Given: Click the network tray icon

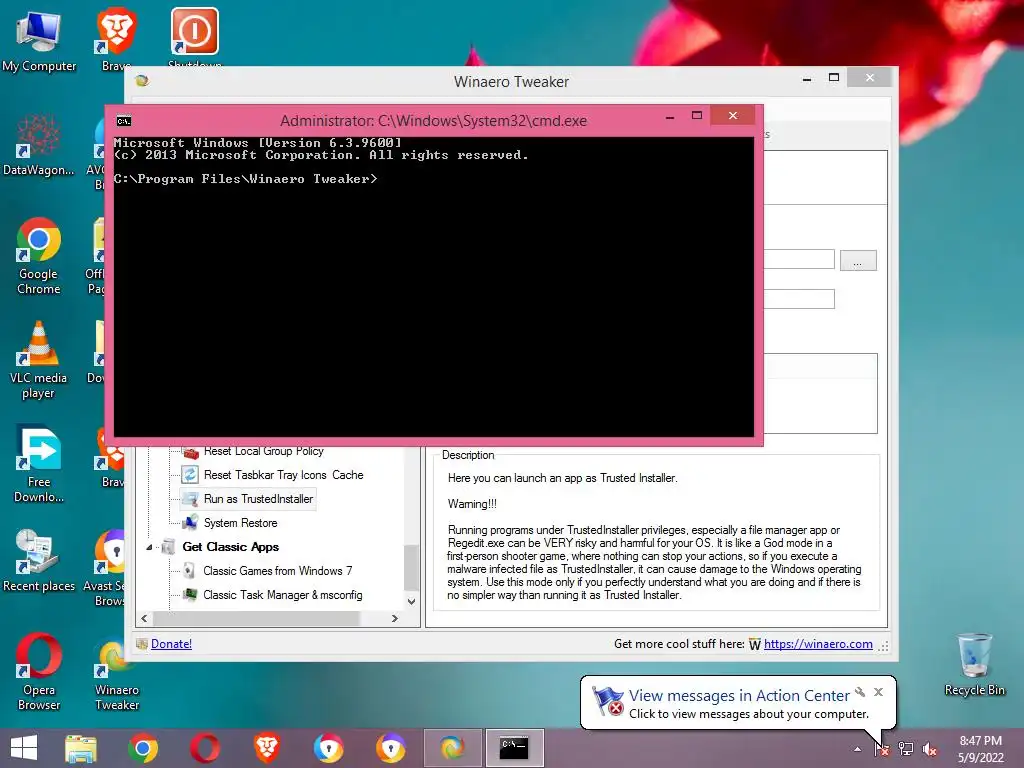Looking at the screenshot, I should 906,749.
